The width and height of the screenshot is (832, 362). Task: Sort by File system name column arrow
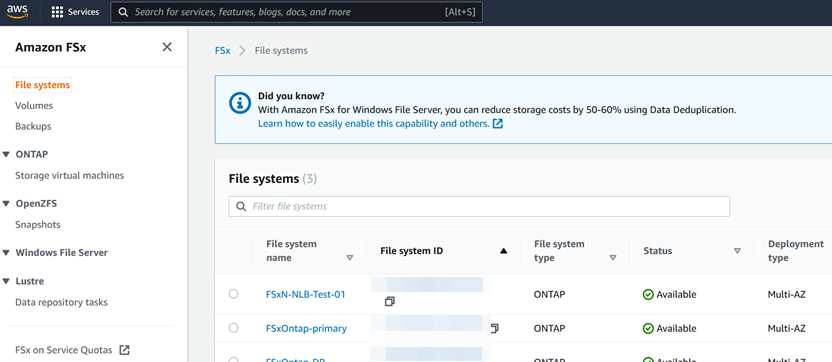click(350, 258)
